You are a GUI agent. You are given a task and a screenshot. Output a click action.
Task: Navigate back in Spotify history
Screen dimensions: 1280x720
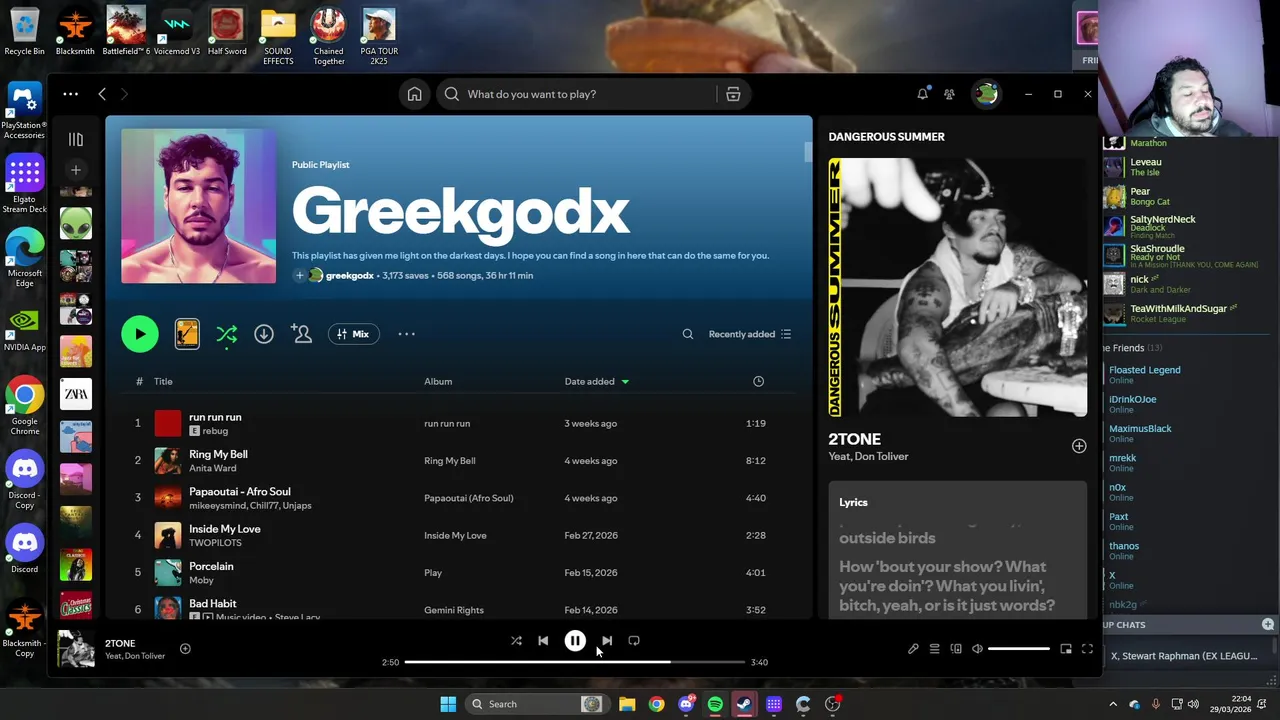tap(102, 94)
